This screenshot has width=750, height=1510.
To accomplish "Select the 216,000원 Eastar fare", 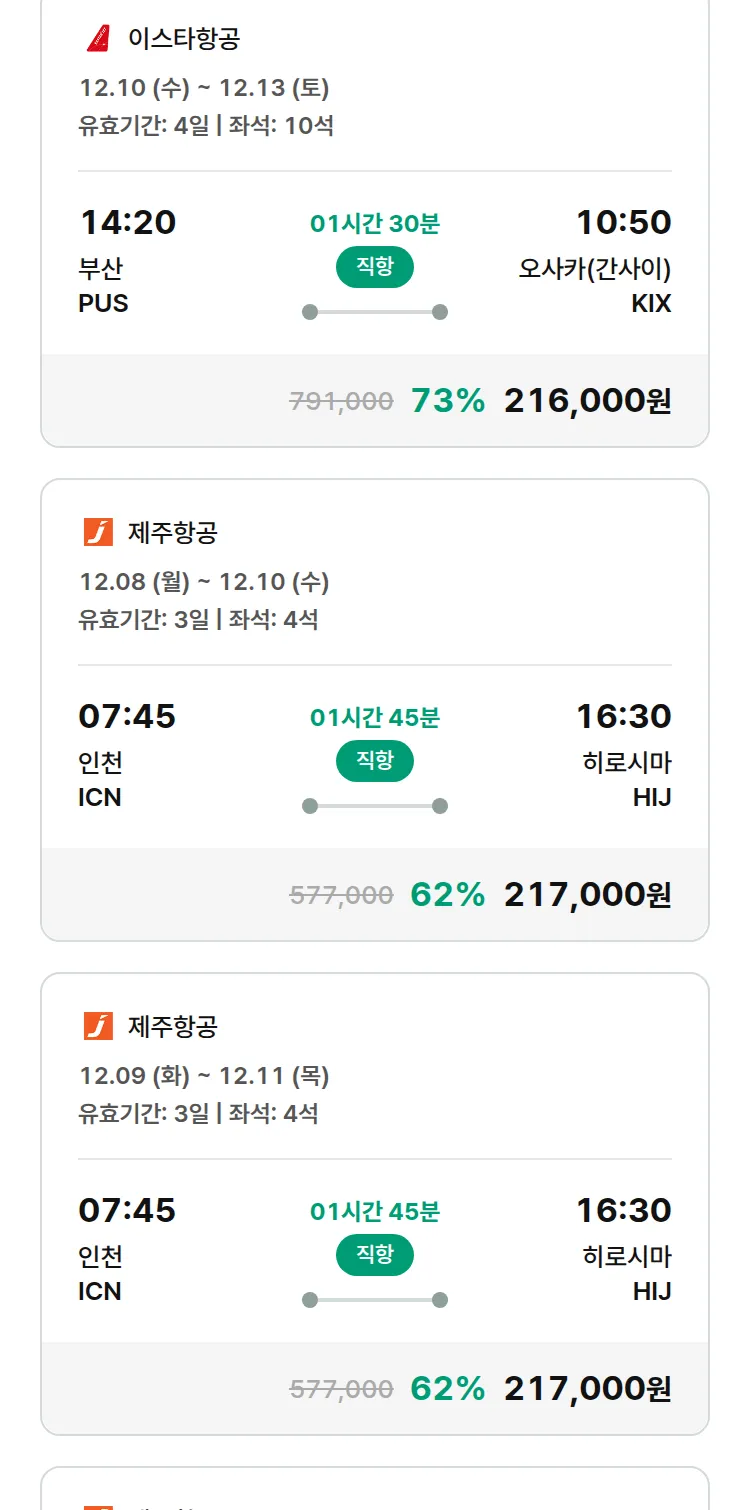I will [587, 401].
